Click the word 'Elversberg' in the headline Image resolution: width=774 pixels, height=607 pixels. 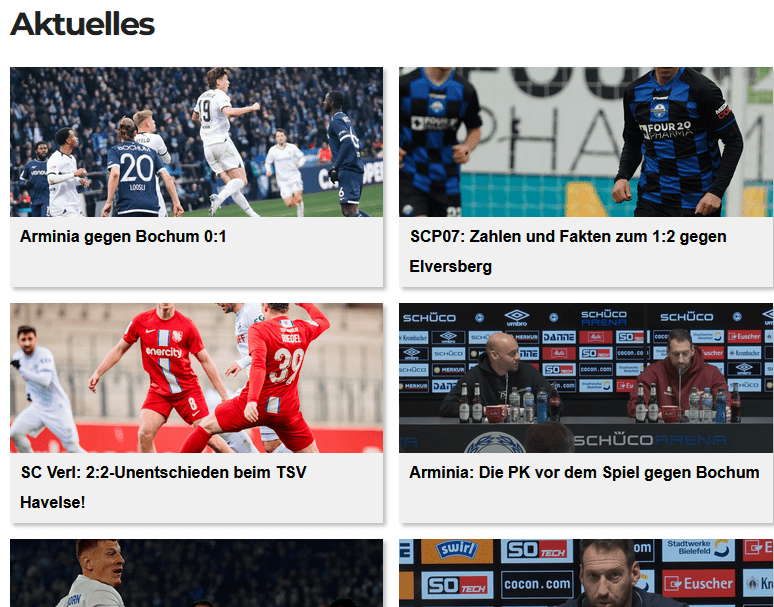click(x=450, y=266)
